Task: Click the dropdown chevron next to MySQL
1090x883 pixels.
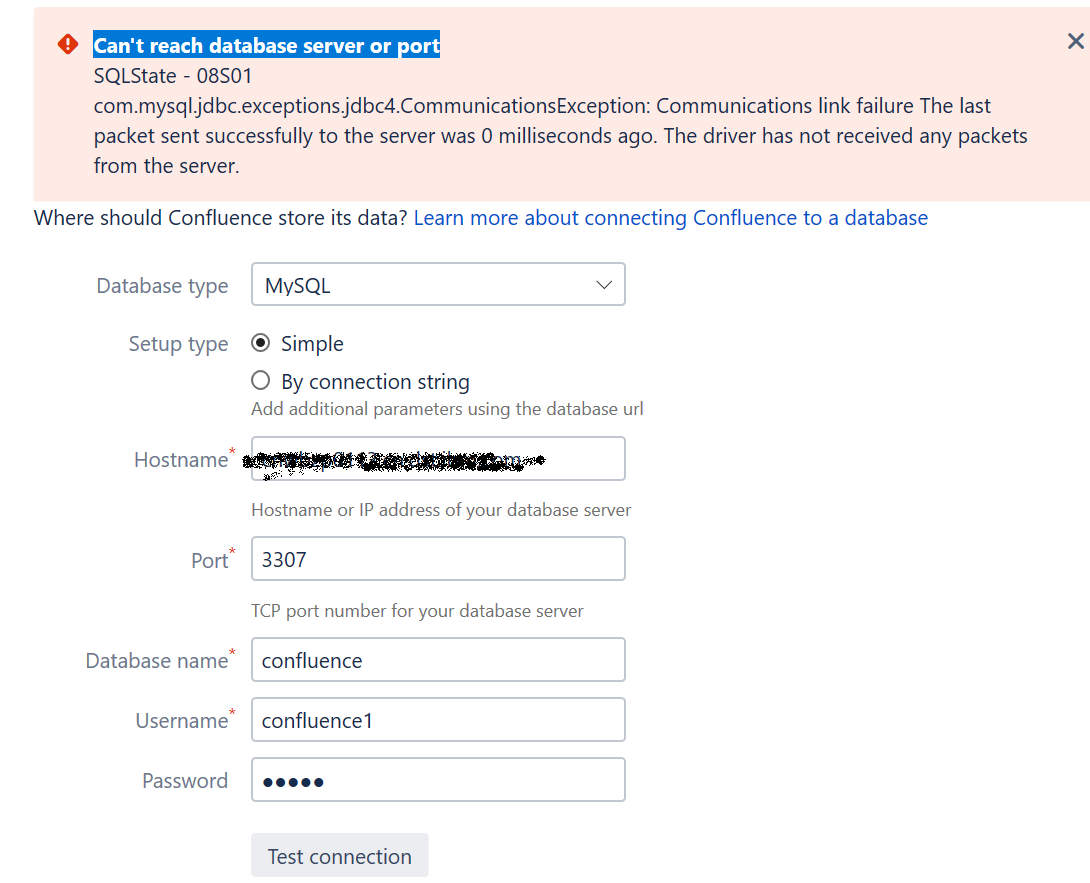Action: click(603, 285)
